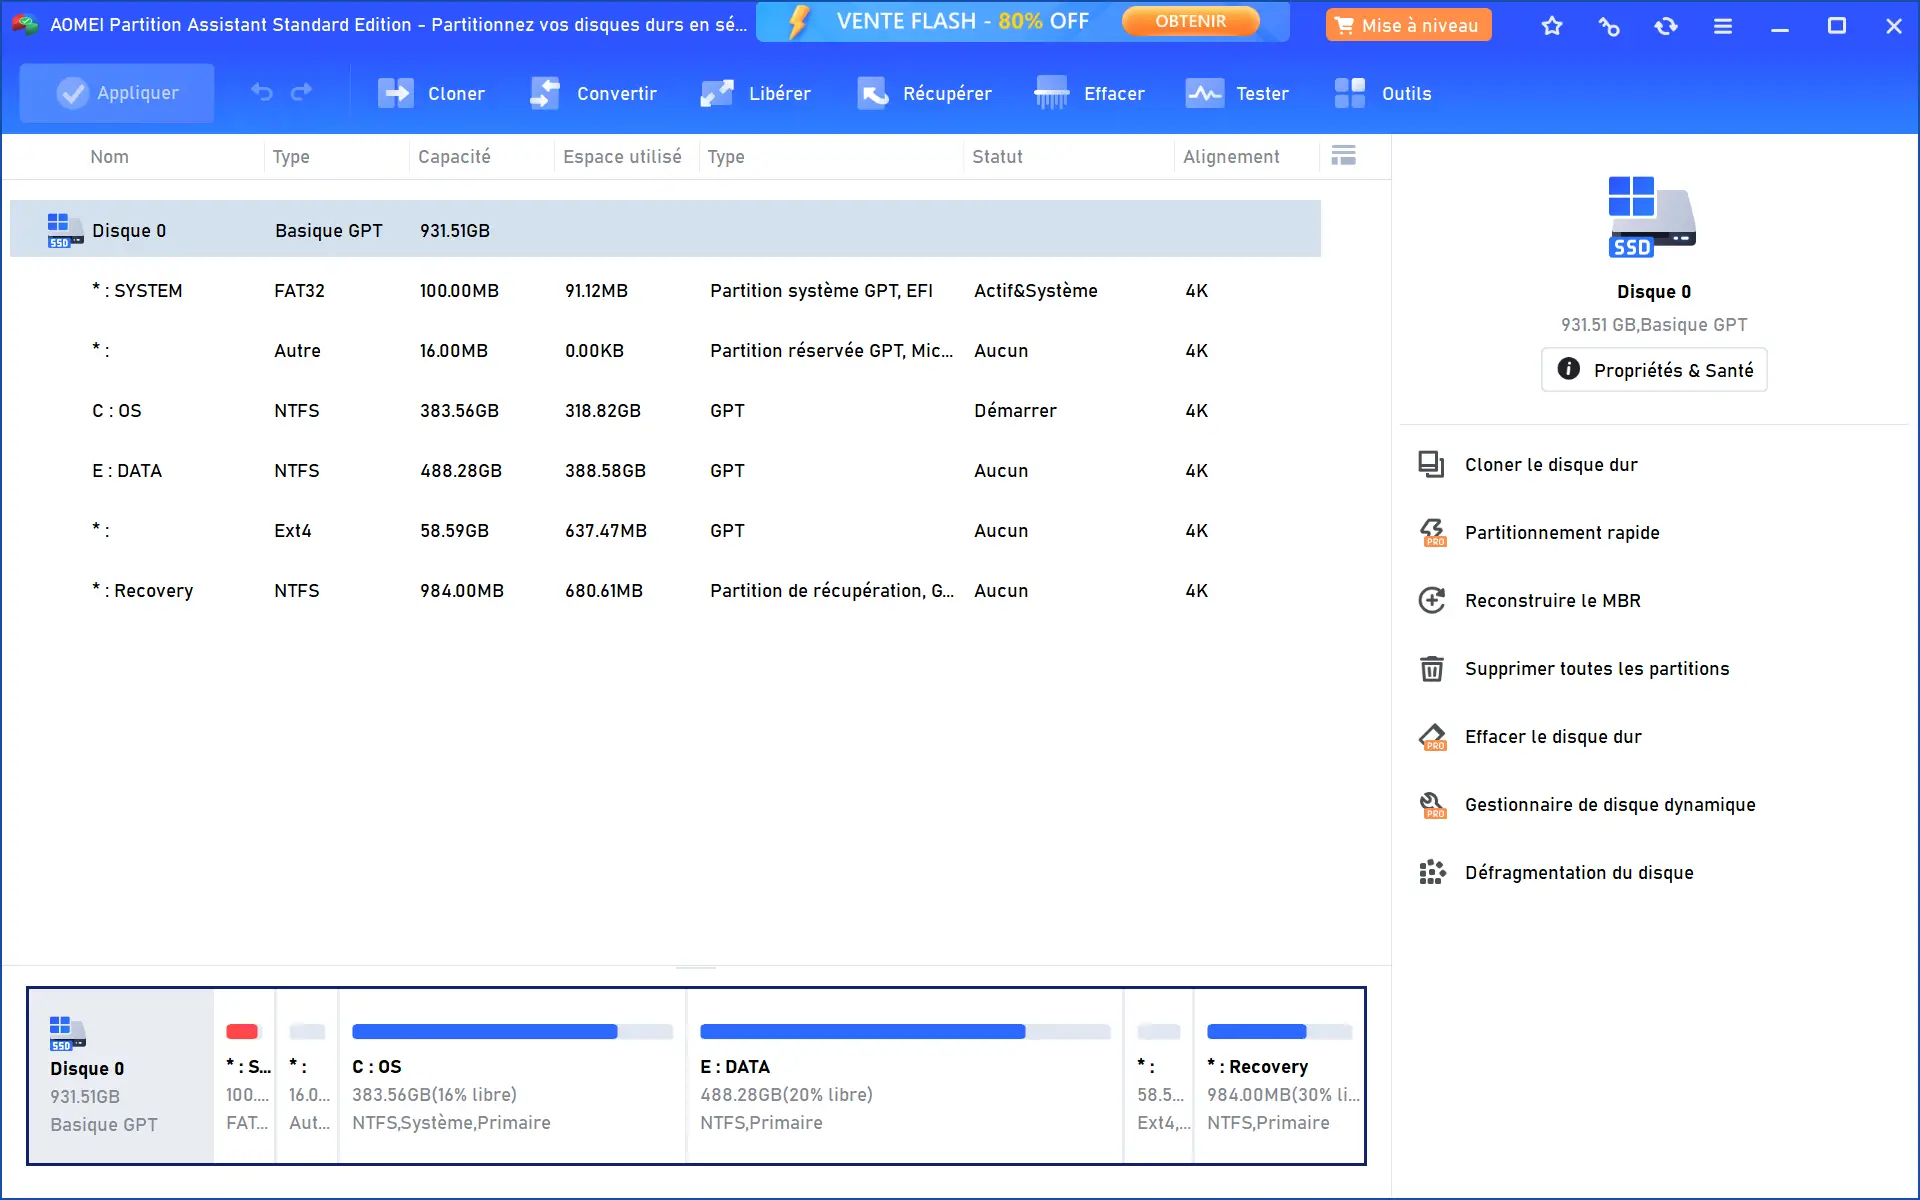Image resolution: width=1920 pixels, height=1200 pixels.
Task: Click Défragmentation du disque option
Action: [x=1579, y=873]
